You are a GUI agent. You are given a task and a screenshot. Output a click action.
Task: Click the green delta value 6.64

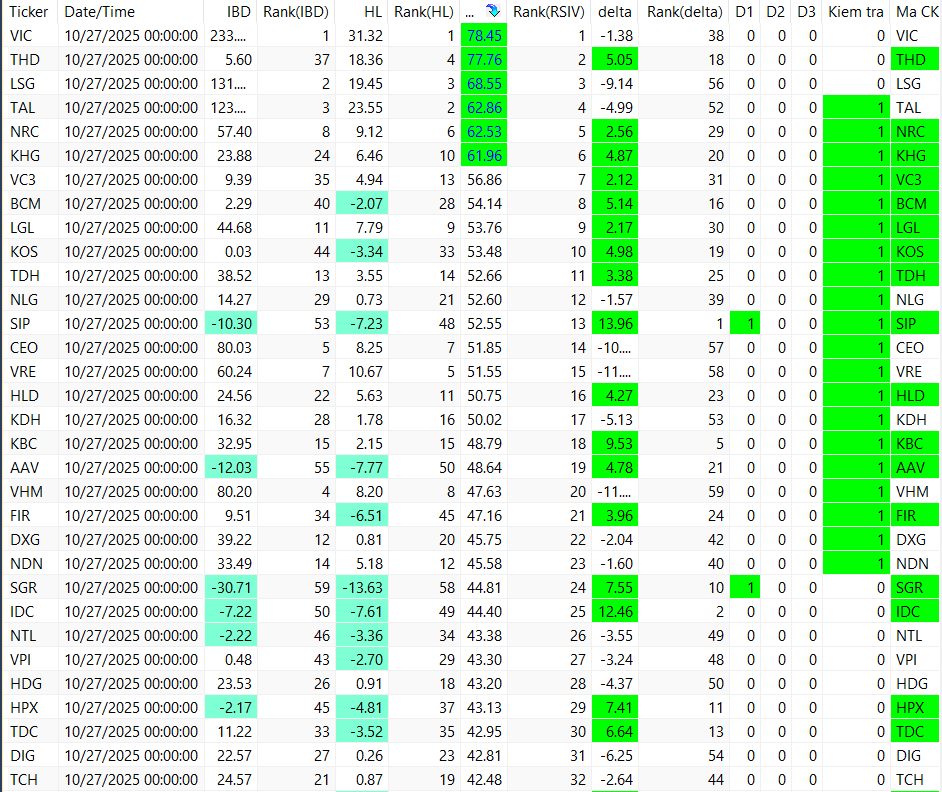tap(615, 731)
